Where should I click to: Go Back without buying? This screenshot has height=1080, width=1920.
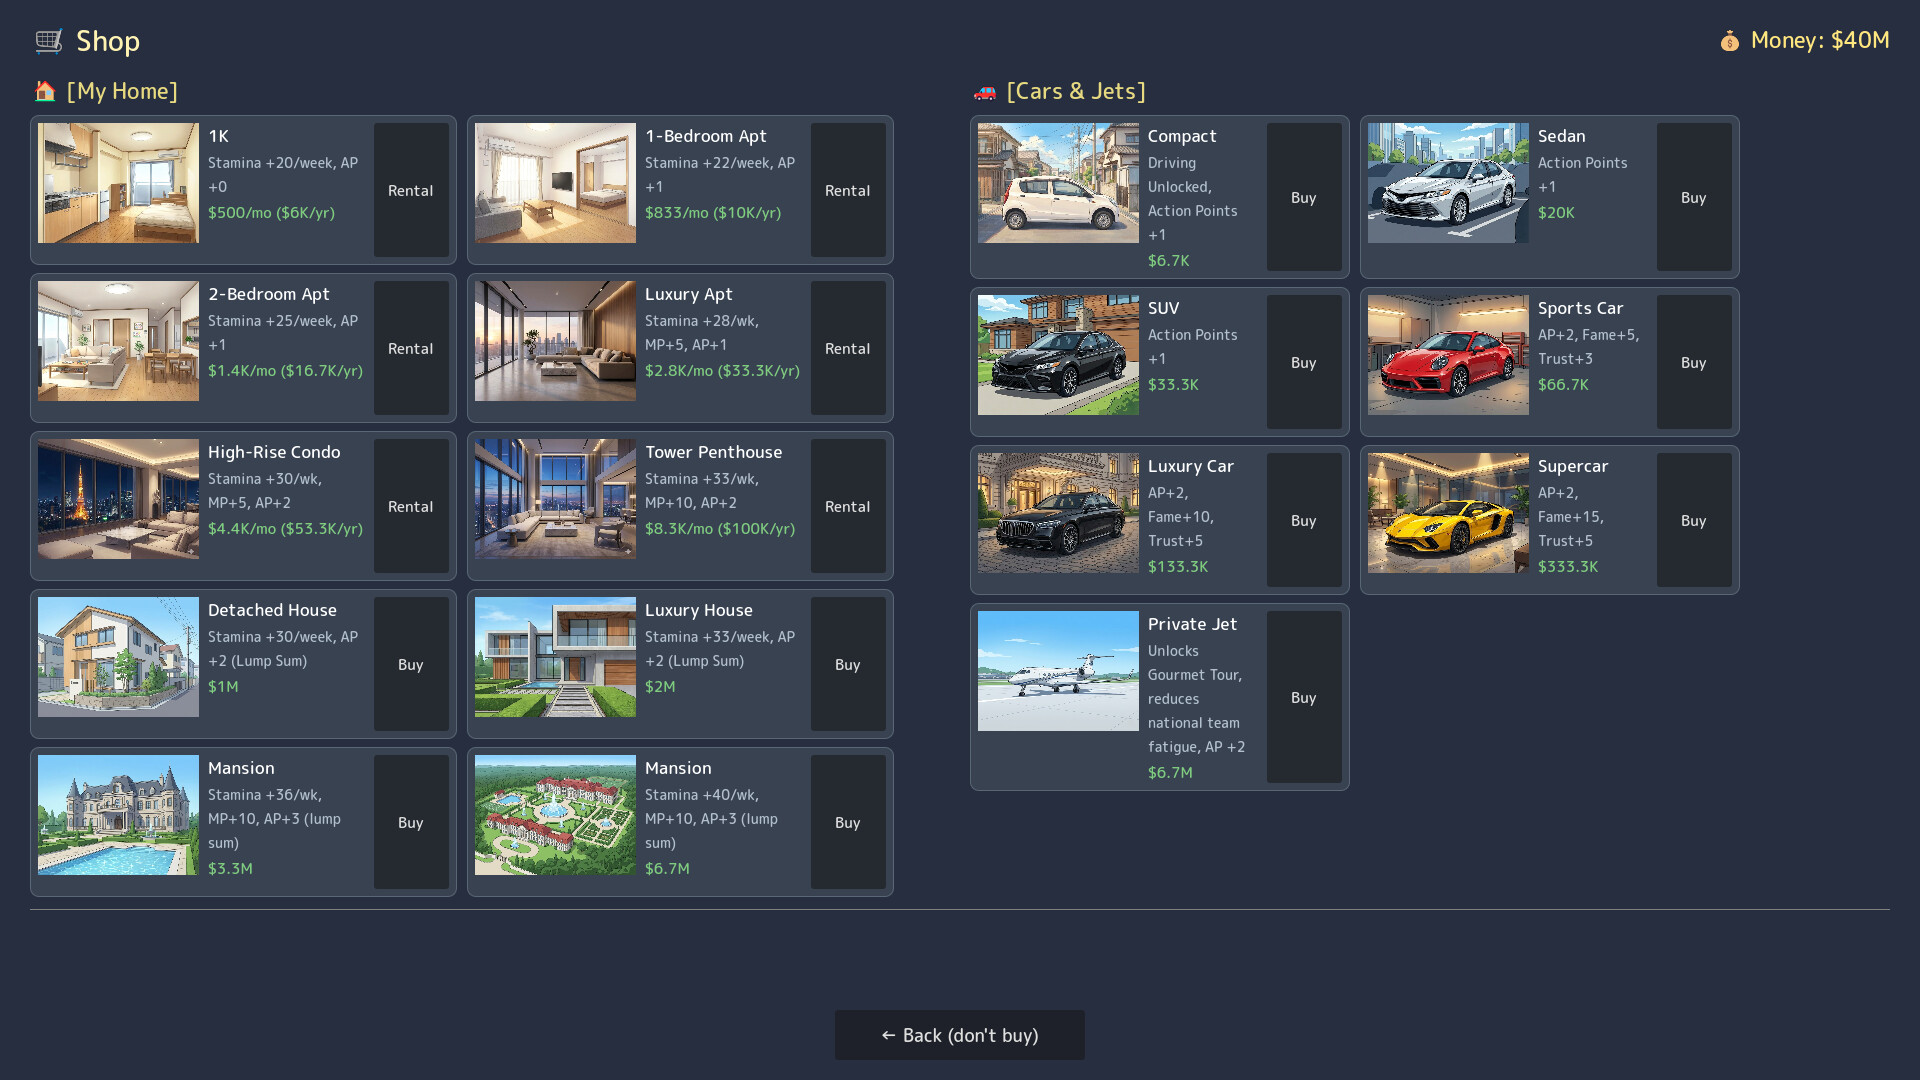coord(960,1035)
